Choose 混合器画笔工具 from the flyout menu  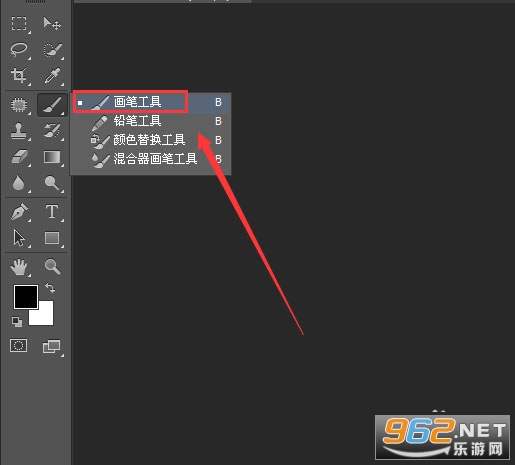150,159
